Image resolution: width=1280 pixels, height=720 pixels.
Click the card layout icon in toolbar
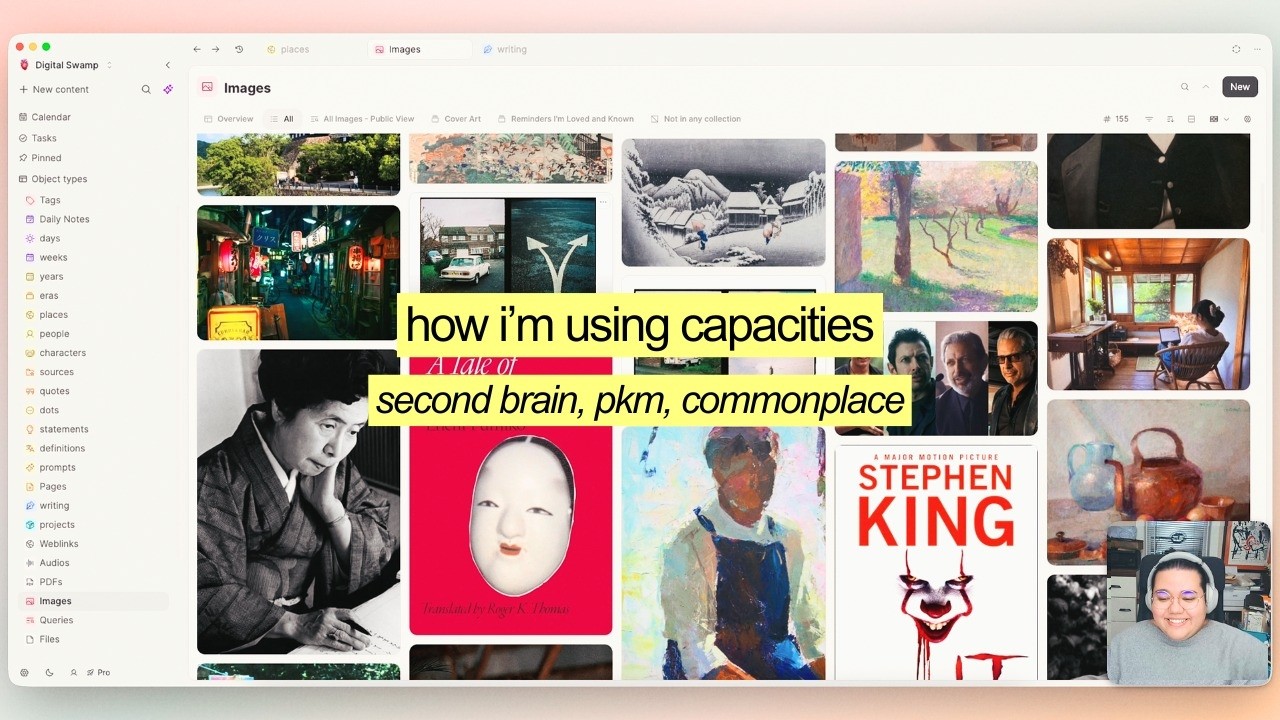coord(1191,119)
